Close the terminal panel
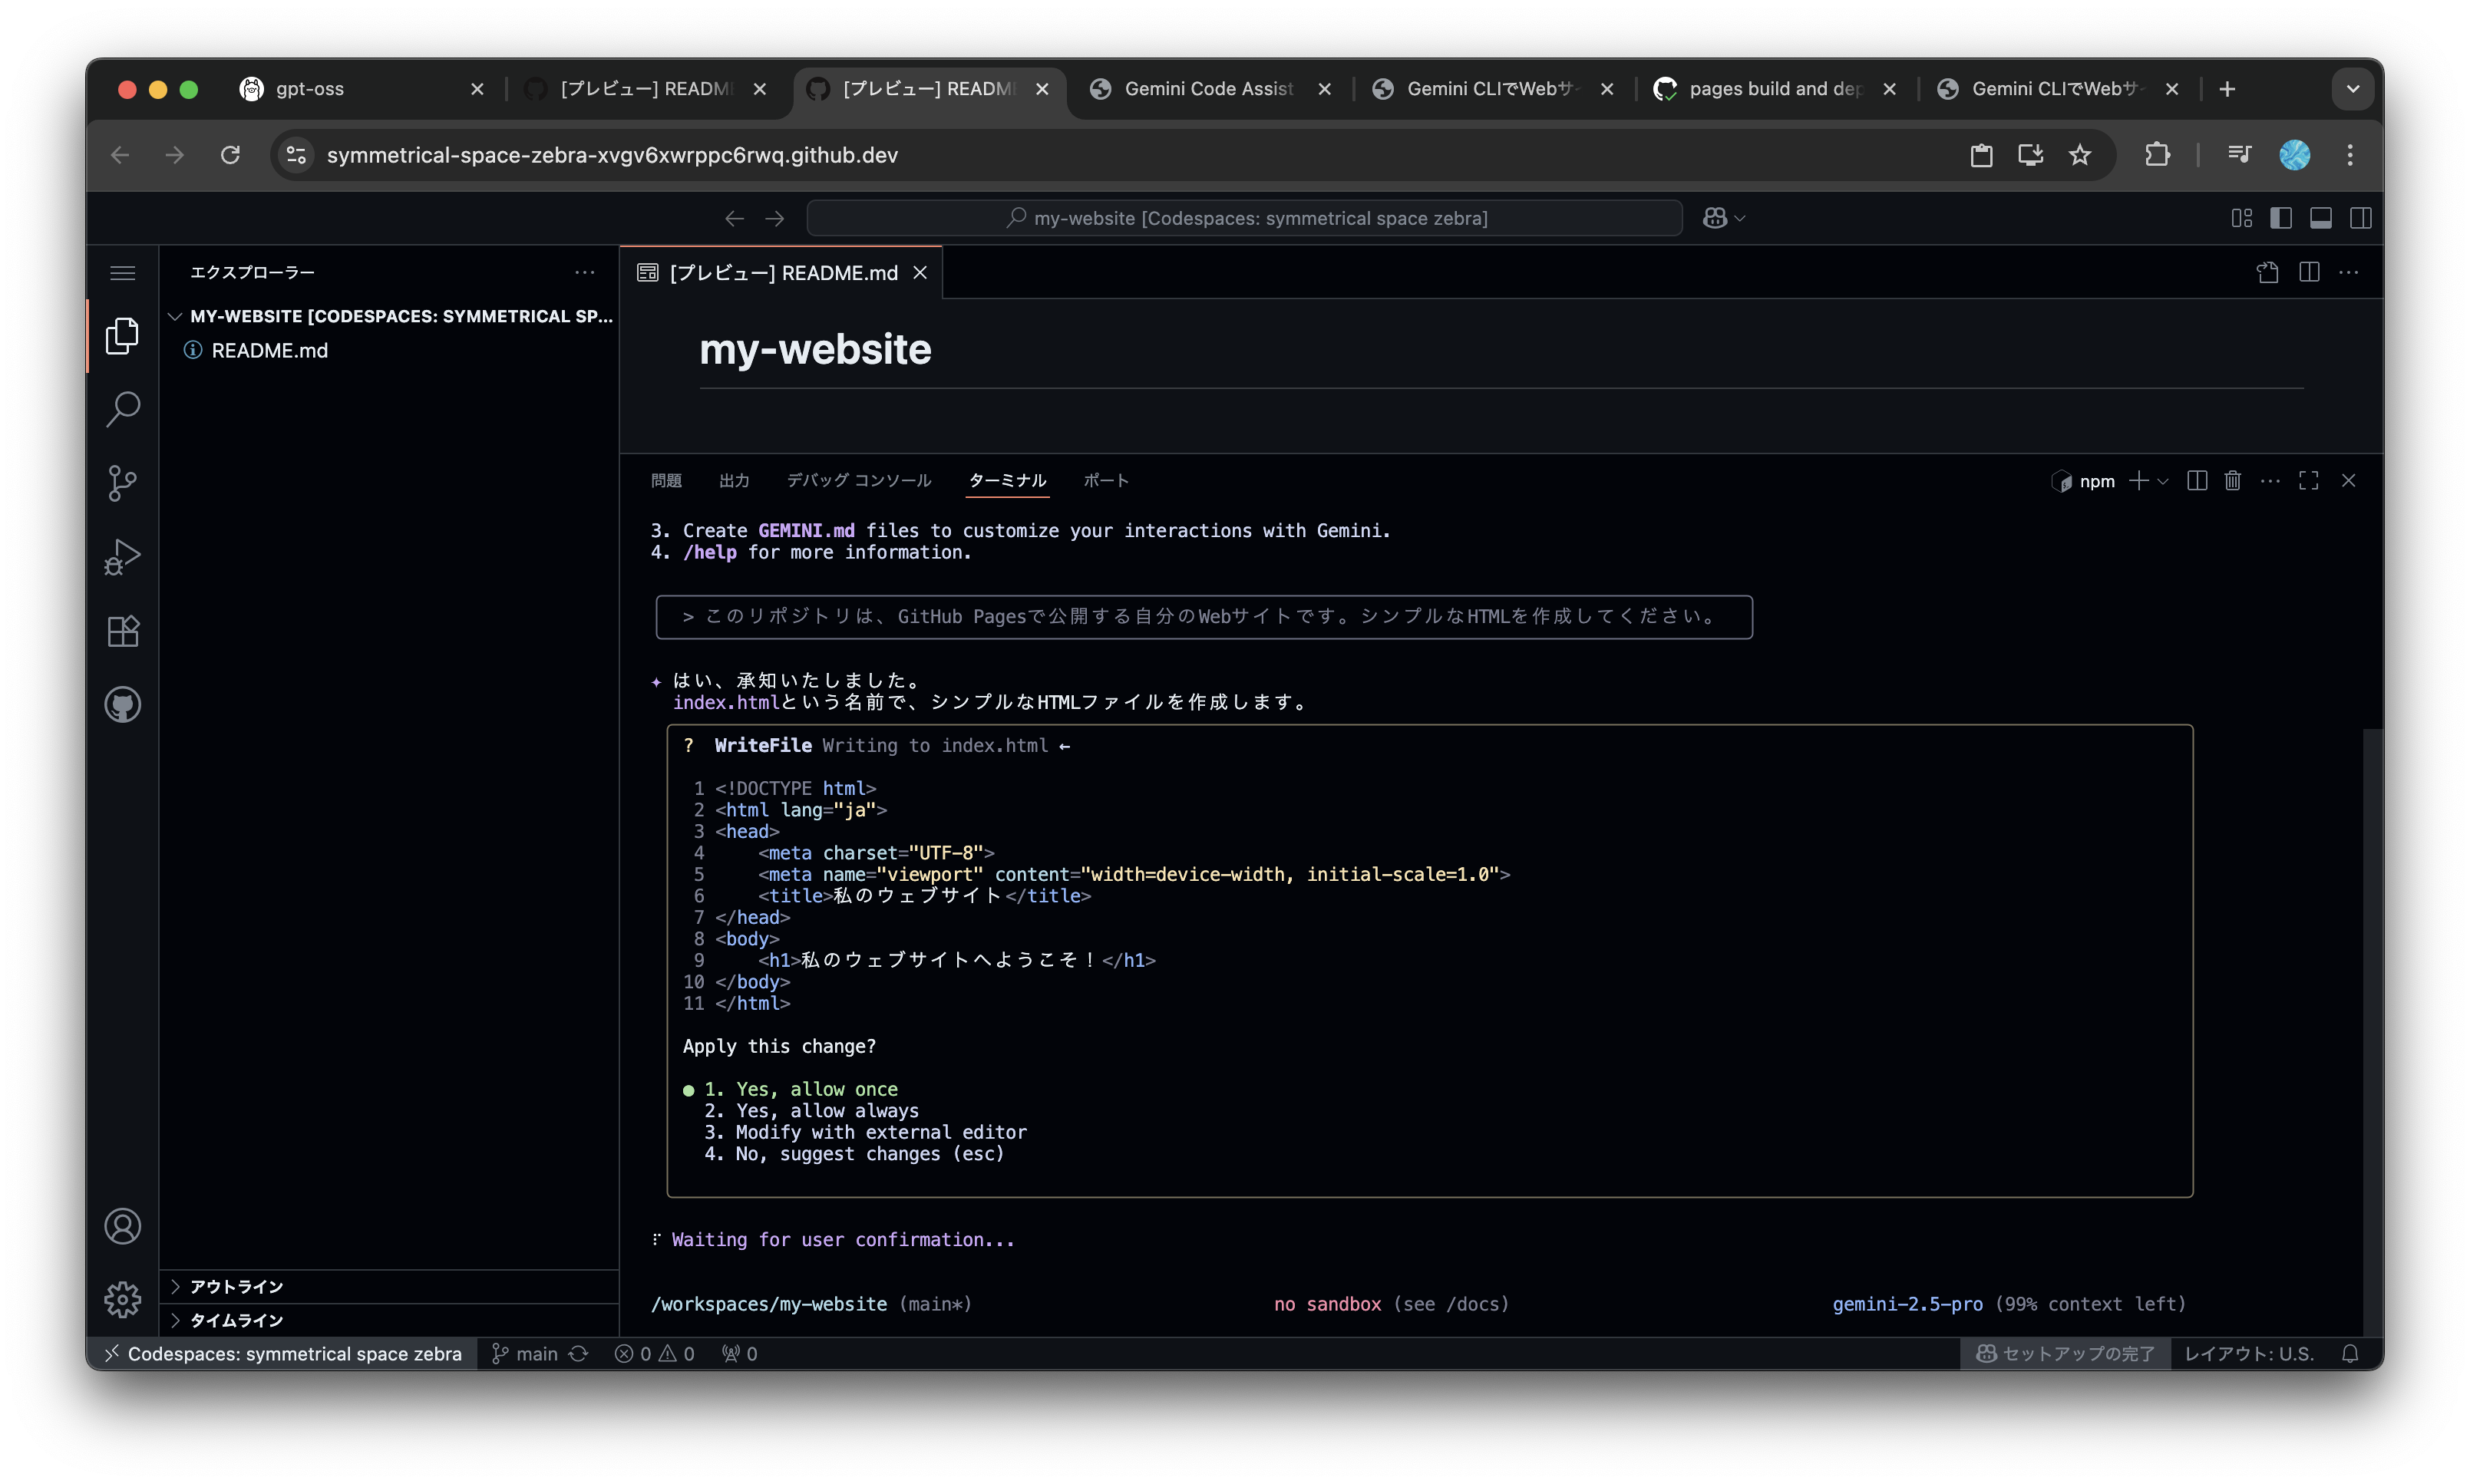Screen dimensions: 2470x1484 pos(2349,481)
